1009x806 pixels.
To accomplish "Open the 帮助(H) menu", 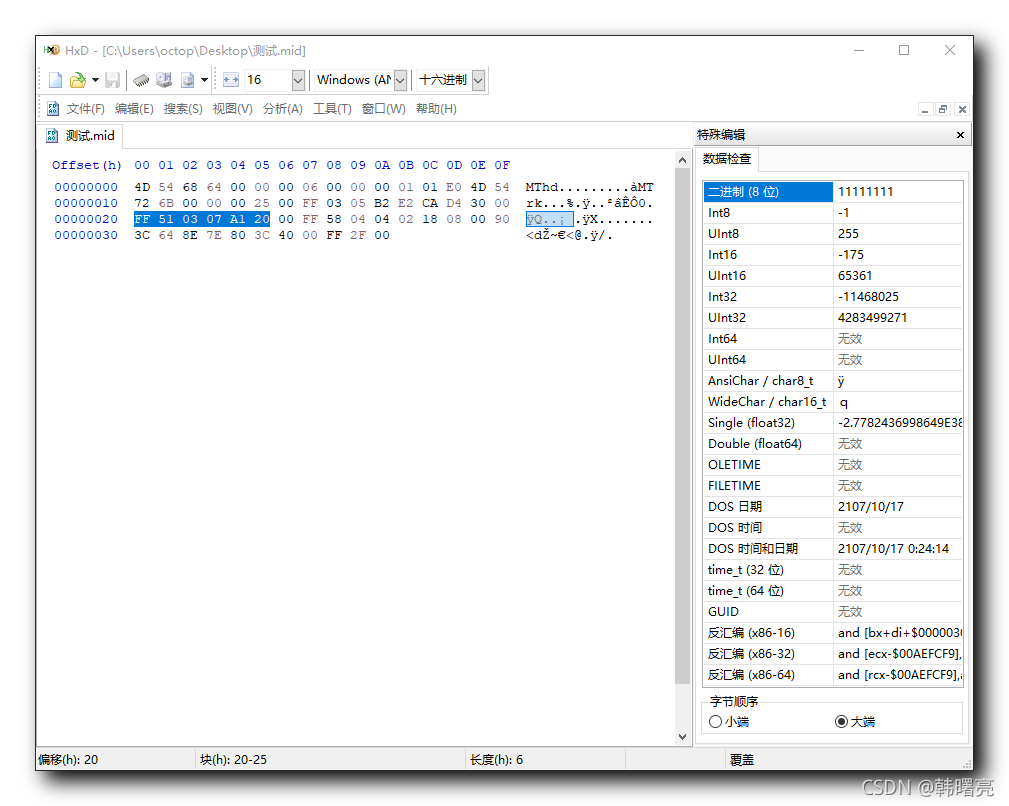I will point(436,109).
